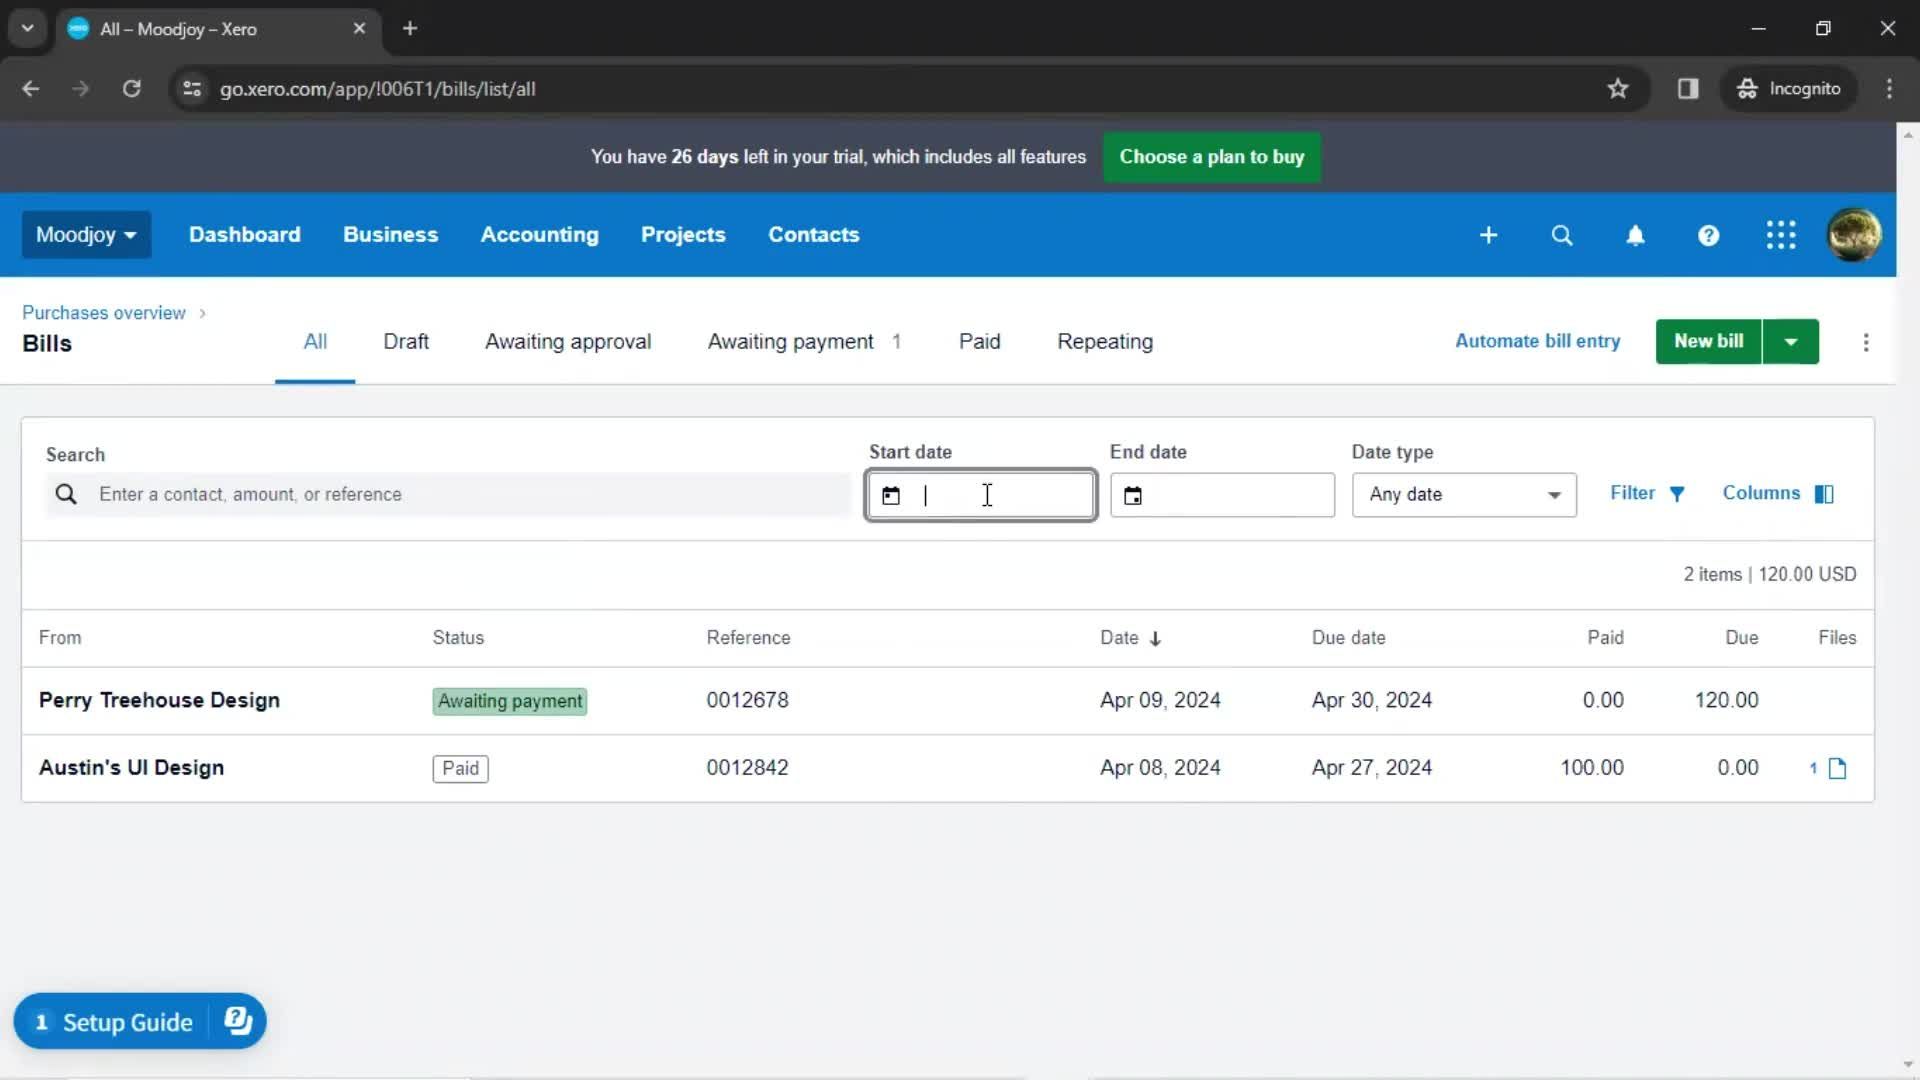Image resolution: width=1920 pixels, height=1080 pixels.
Task: Open Automate bill entry link
Action: coord(1538,341)
